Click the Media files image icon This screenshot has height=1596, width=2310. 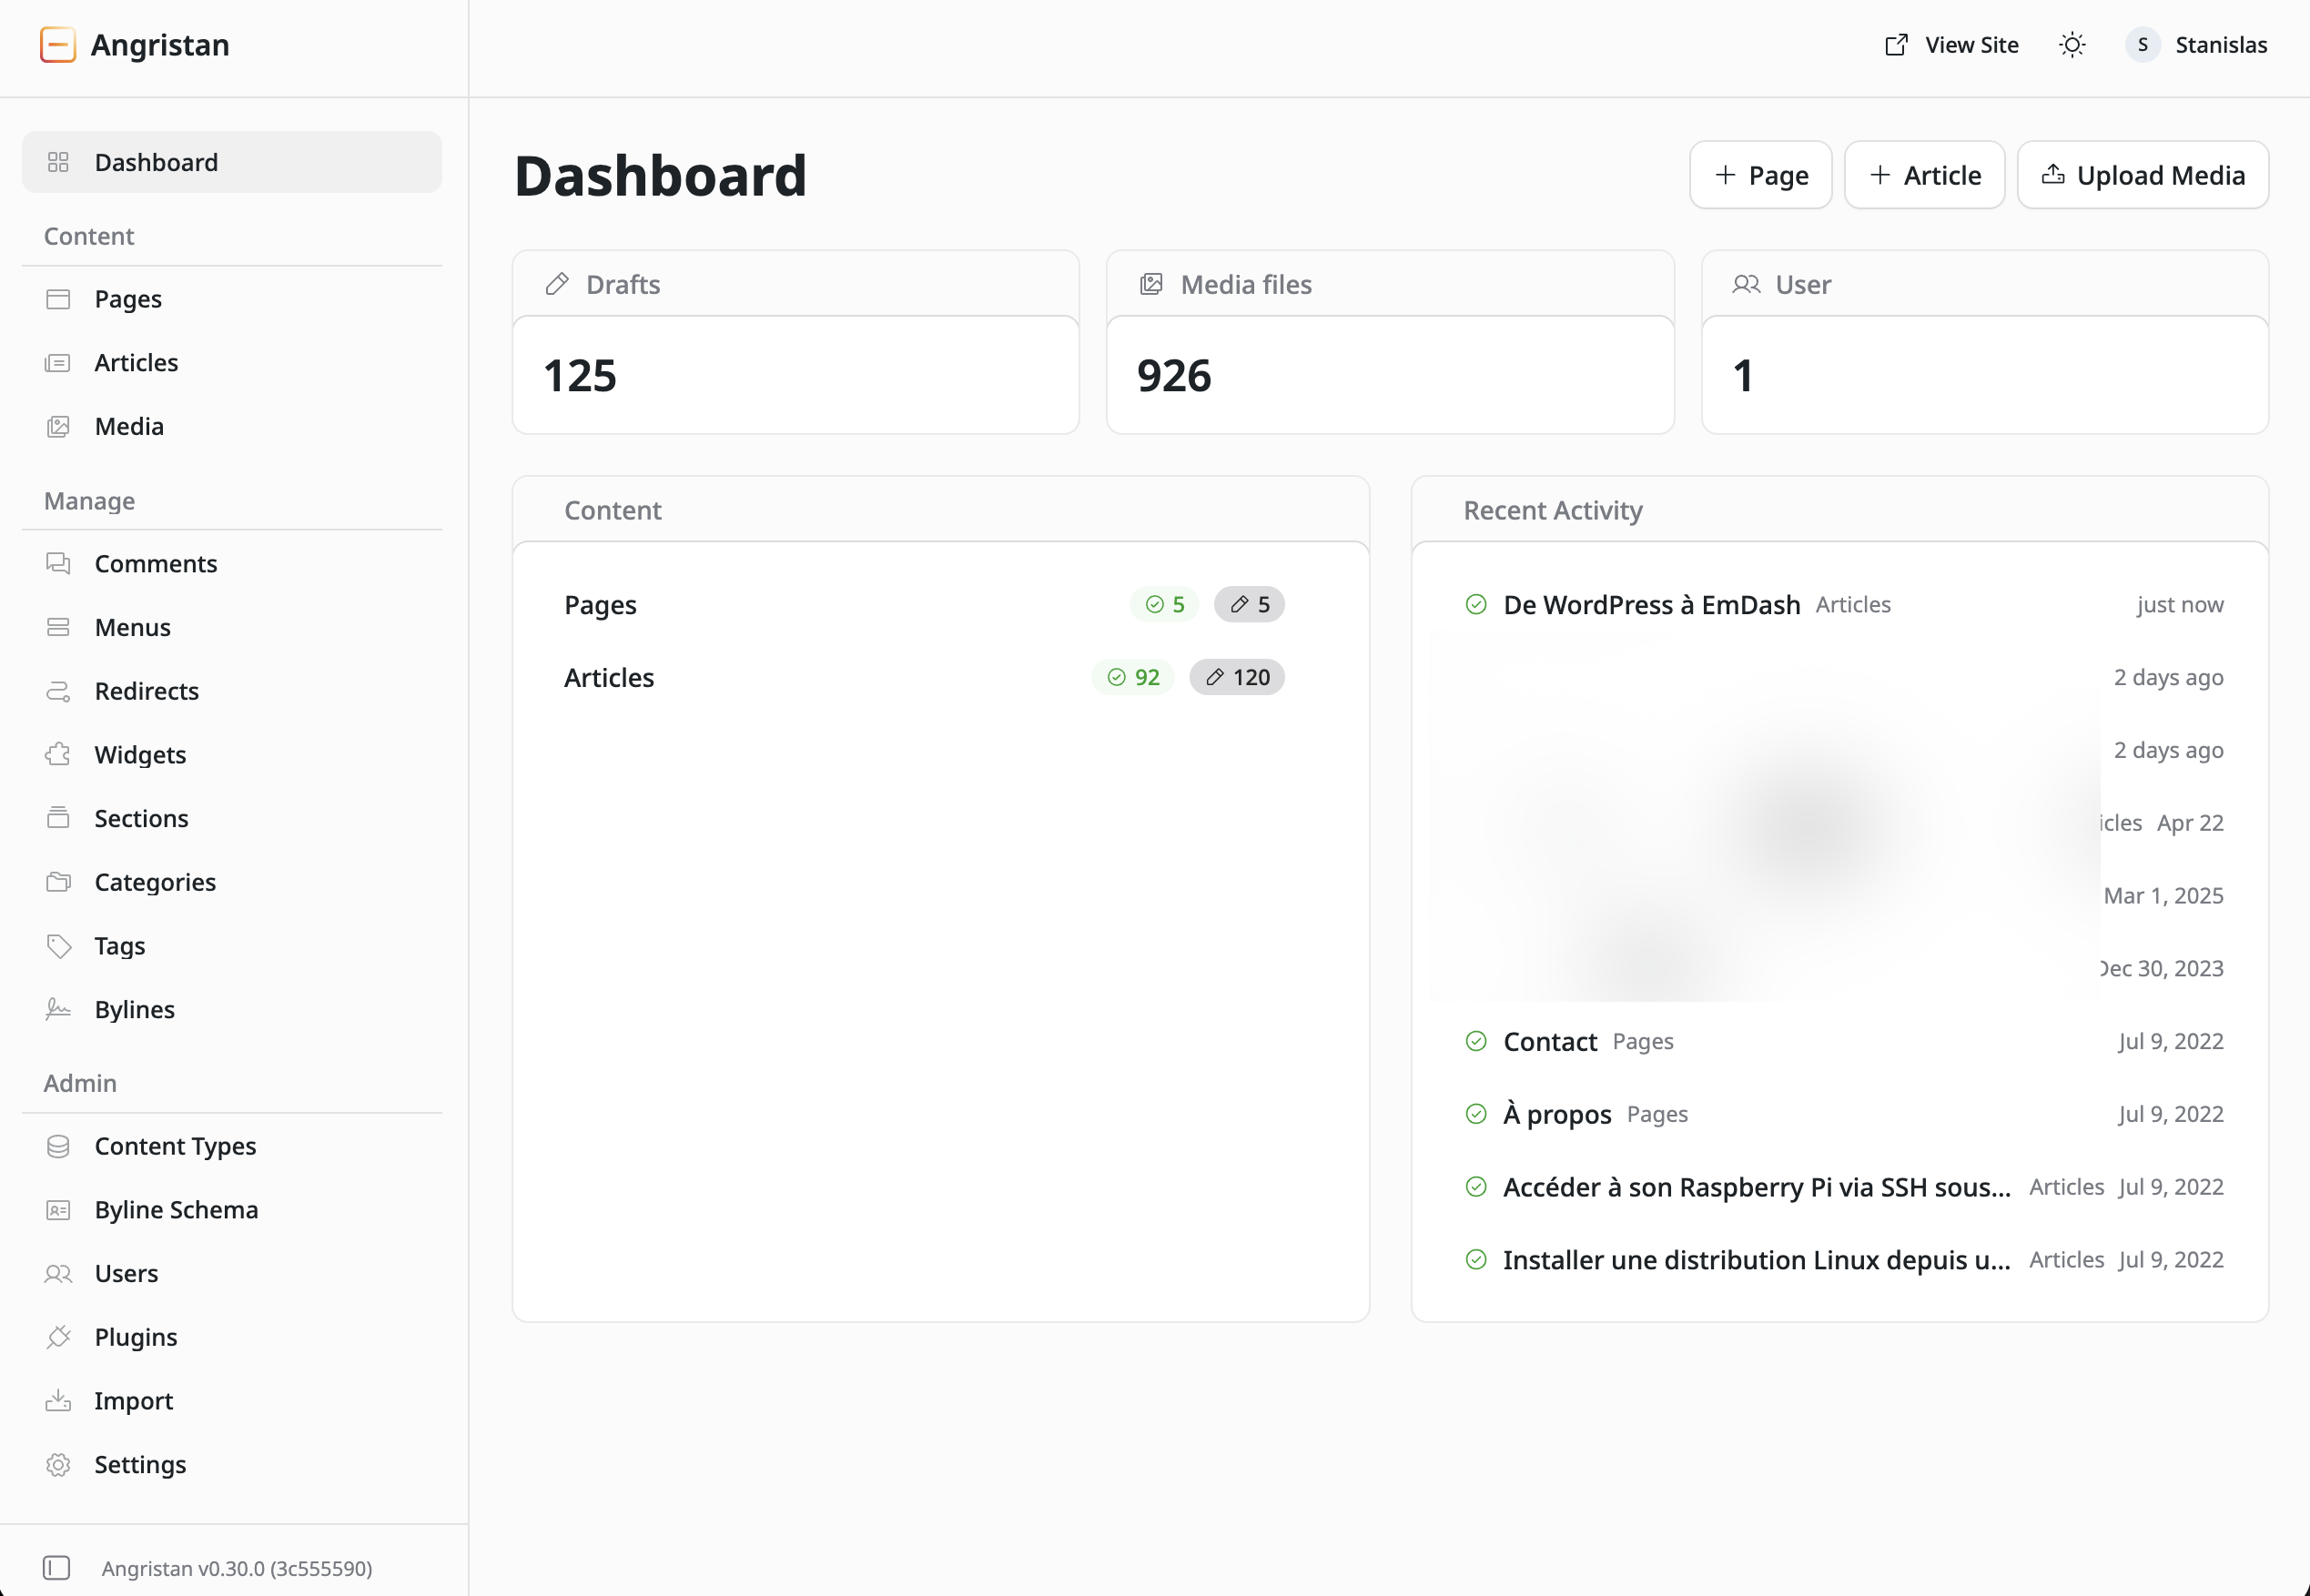click(1151, 285)
